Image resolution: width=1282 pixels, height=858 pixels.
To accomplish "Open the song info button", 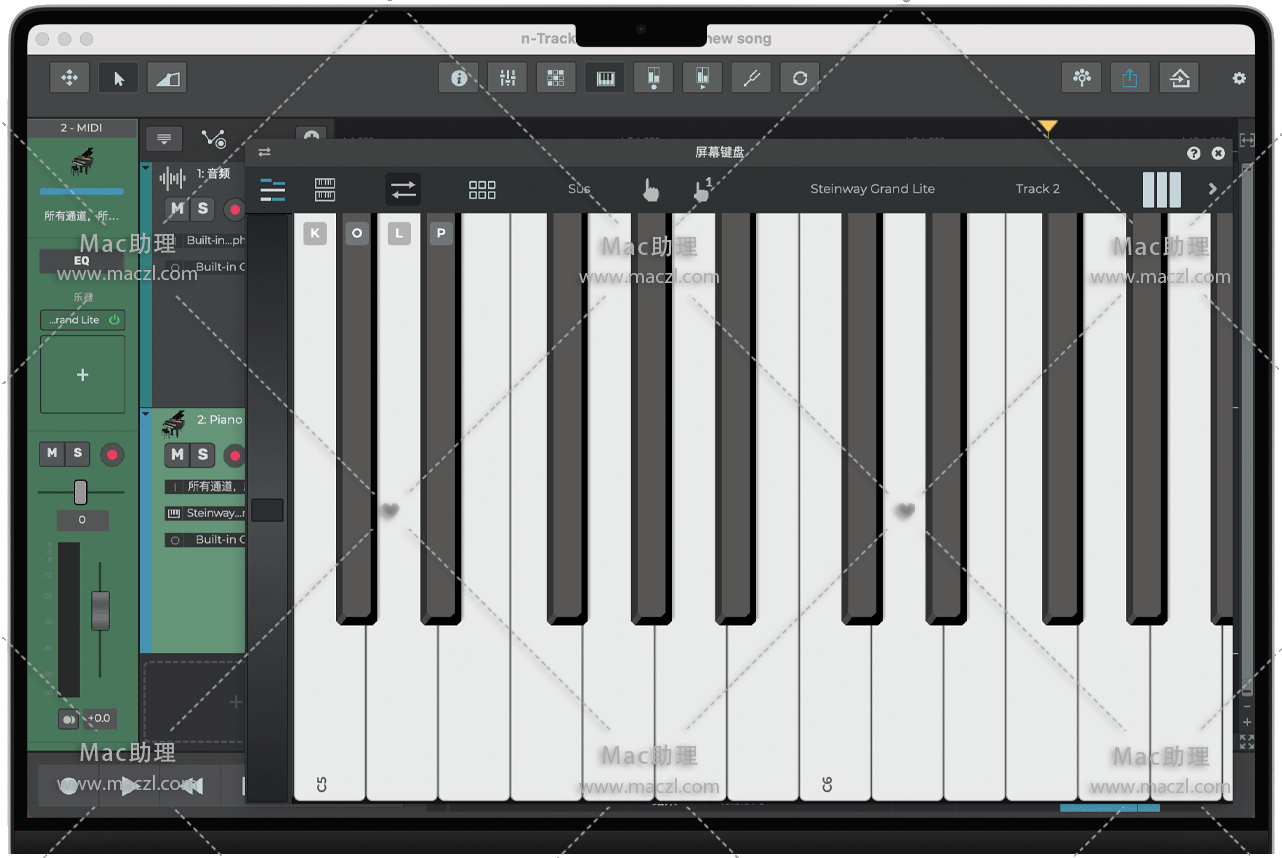I will click(459, 78).
